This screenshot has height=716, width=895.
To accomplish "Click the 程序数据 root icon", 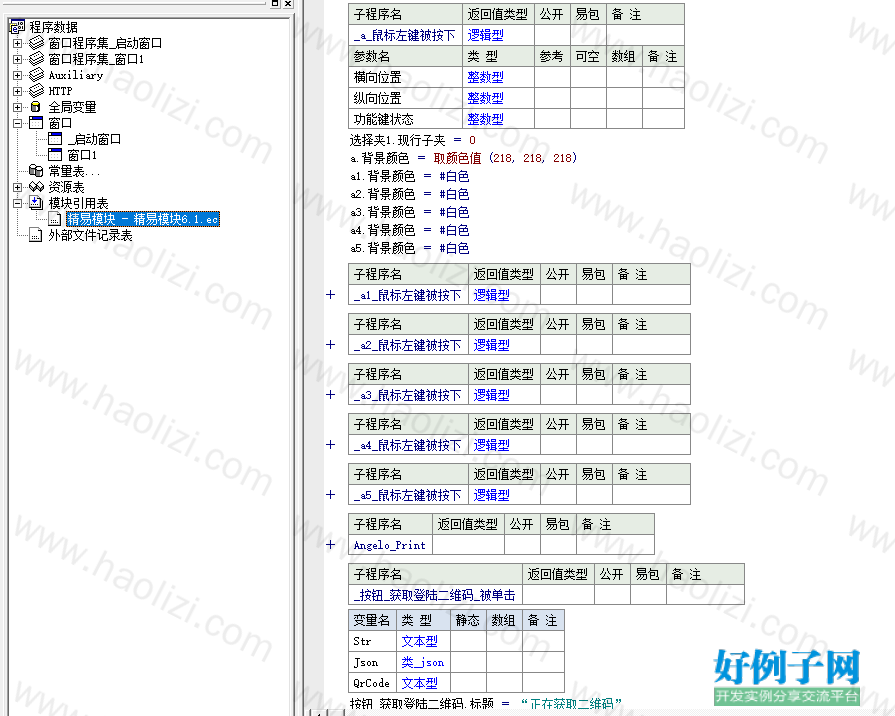I will click(x=18, y=27).
